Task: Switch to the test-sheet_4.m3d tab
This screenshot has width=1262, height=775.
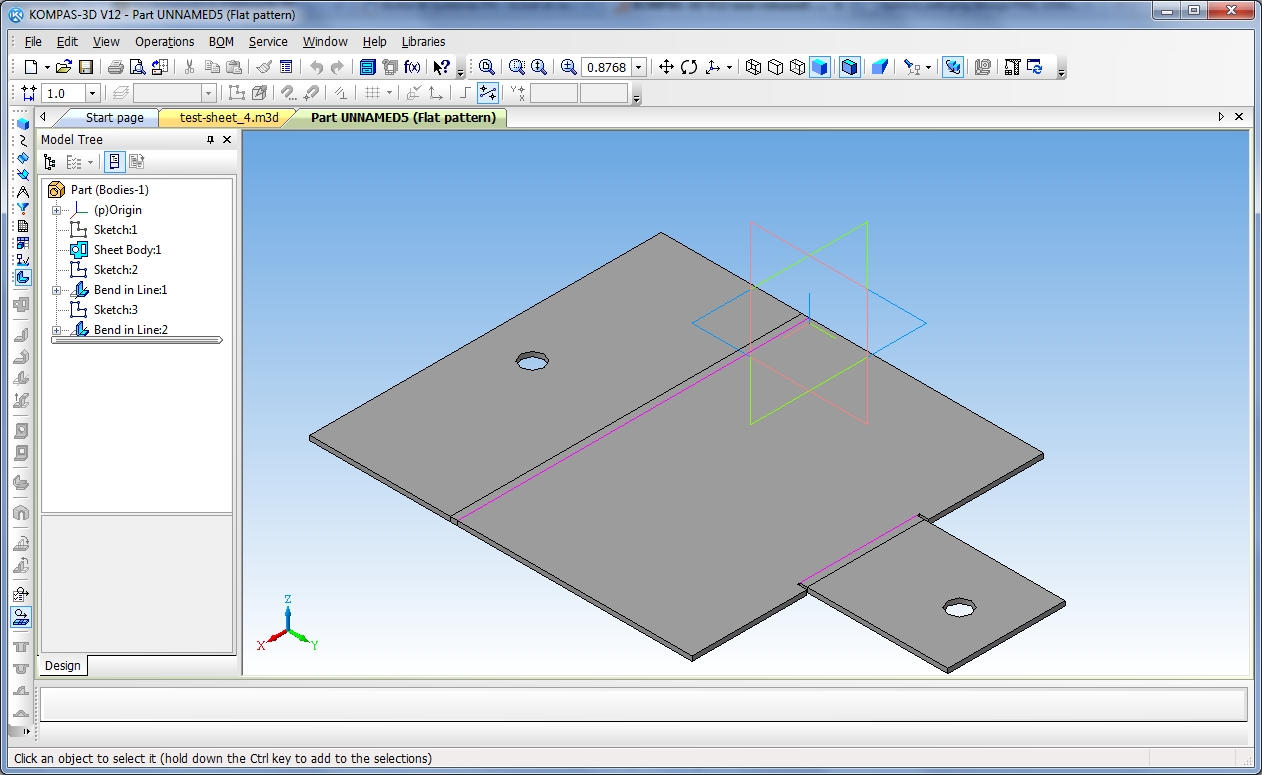Action: (x=229, y=118)
